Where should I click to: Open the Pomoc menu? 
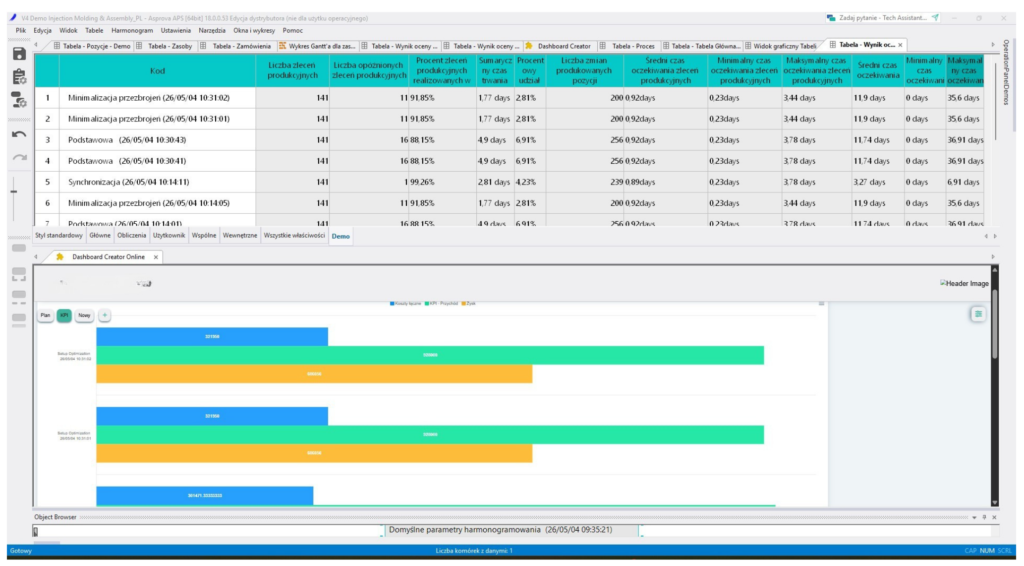293,31
